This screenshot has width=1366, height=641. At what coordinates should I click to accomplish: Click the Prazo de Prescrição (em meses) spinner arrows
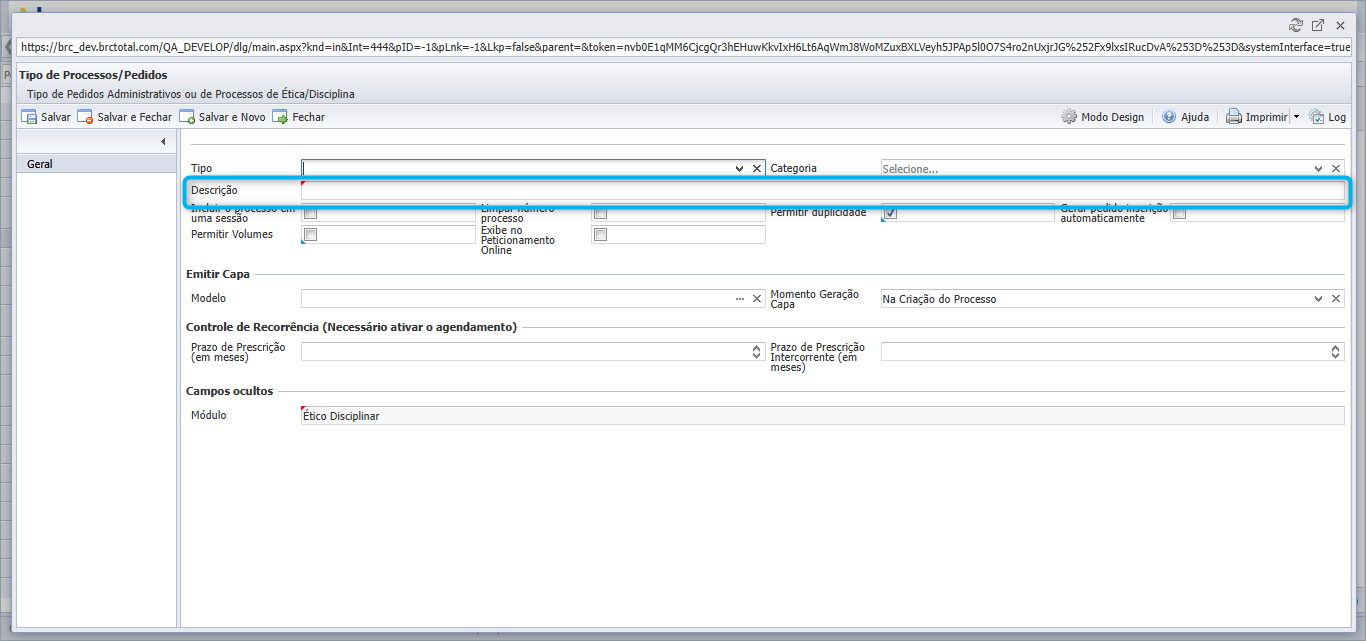click(x=757, y=351)
